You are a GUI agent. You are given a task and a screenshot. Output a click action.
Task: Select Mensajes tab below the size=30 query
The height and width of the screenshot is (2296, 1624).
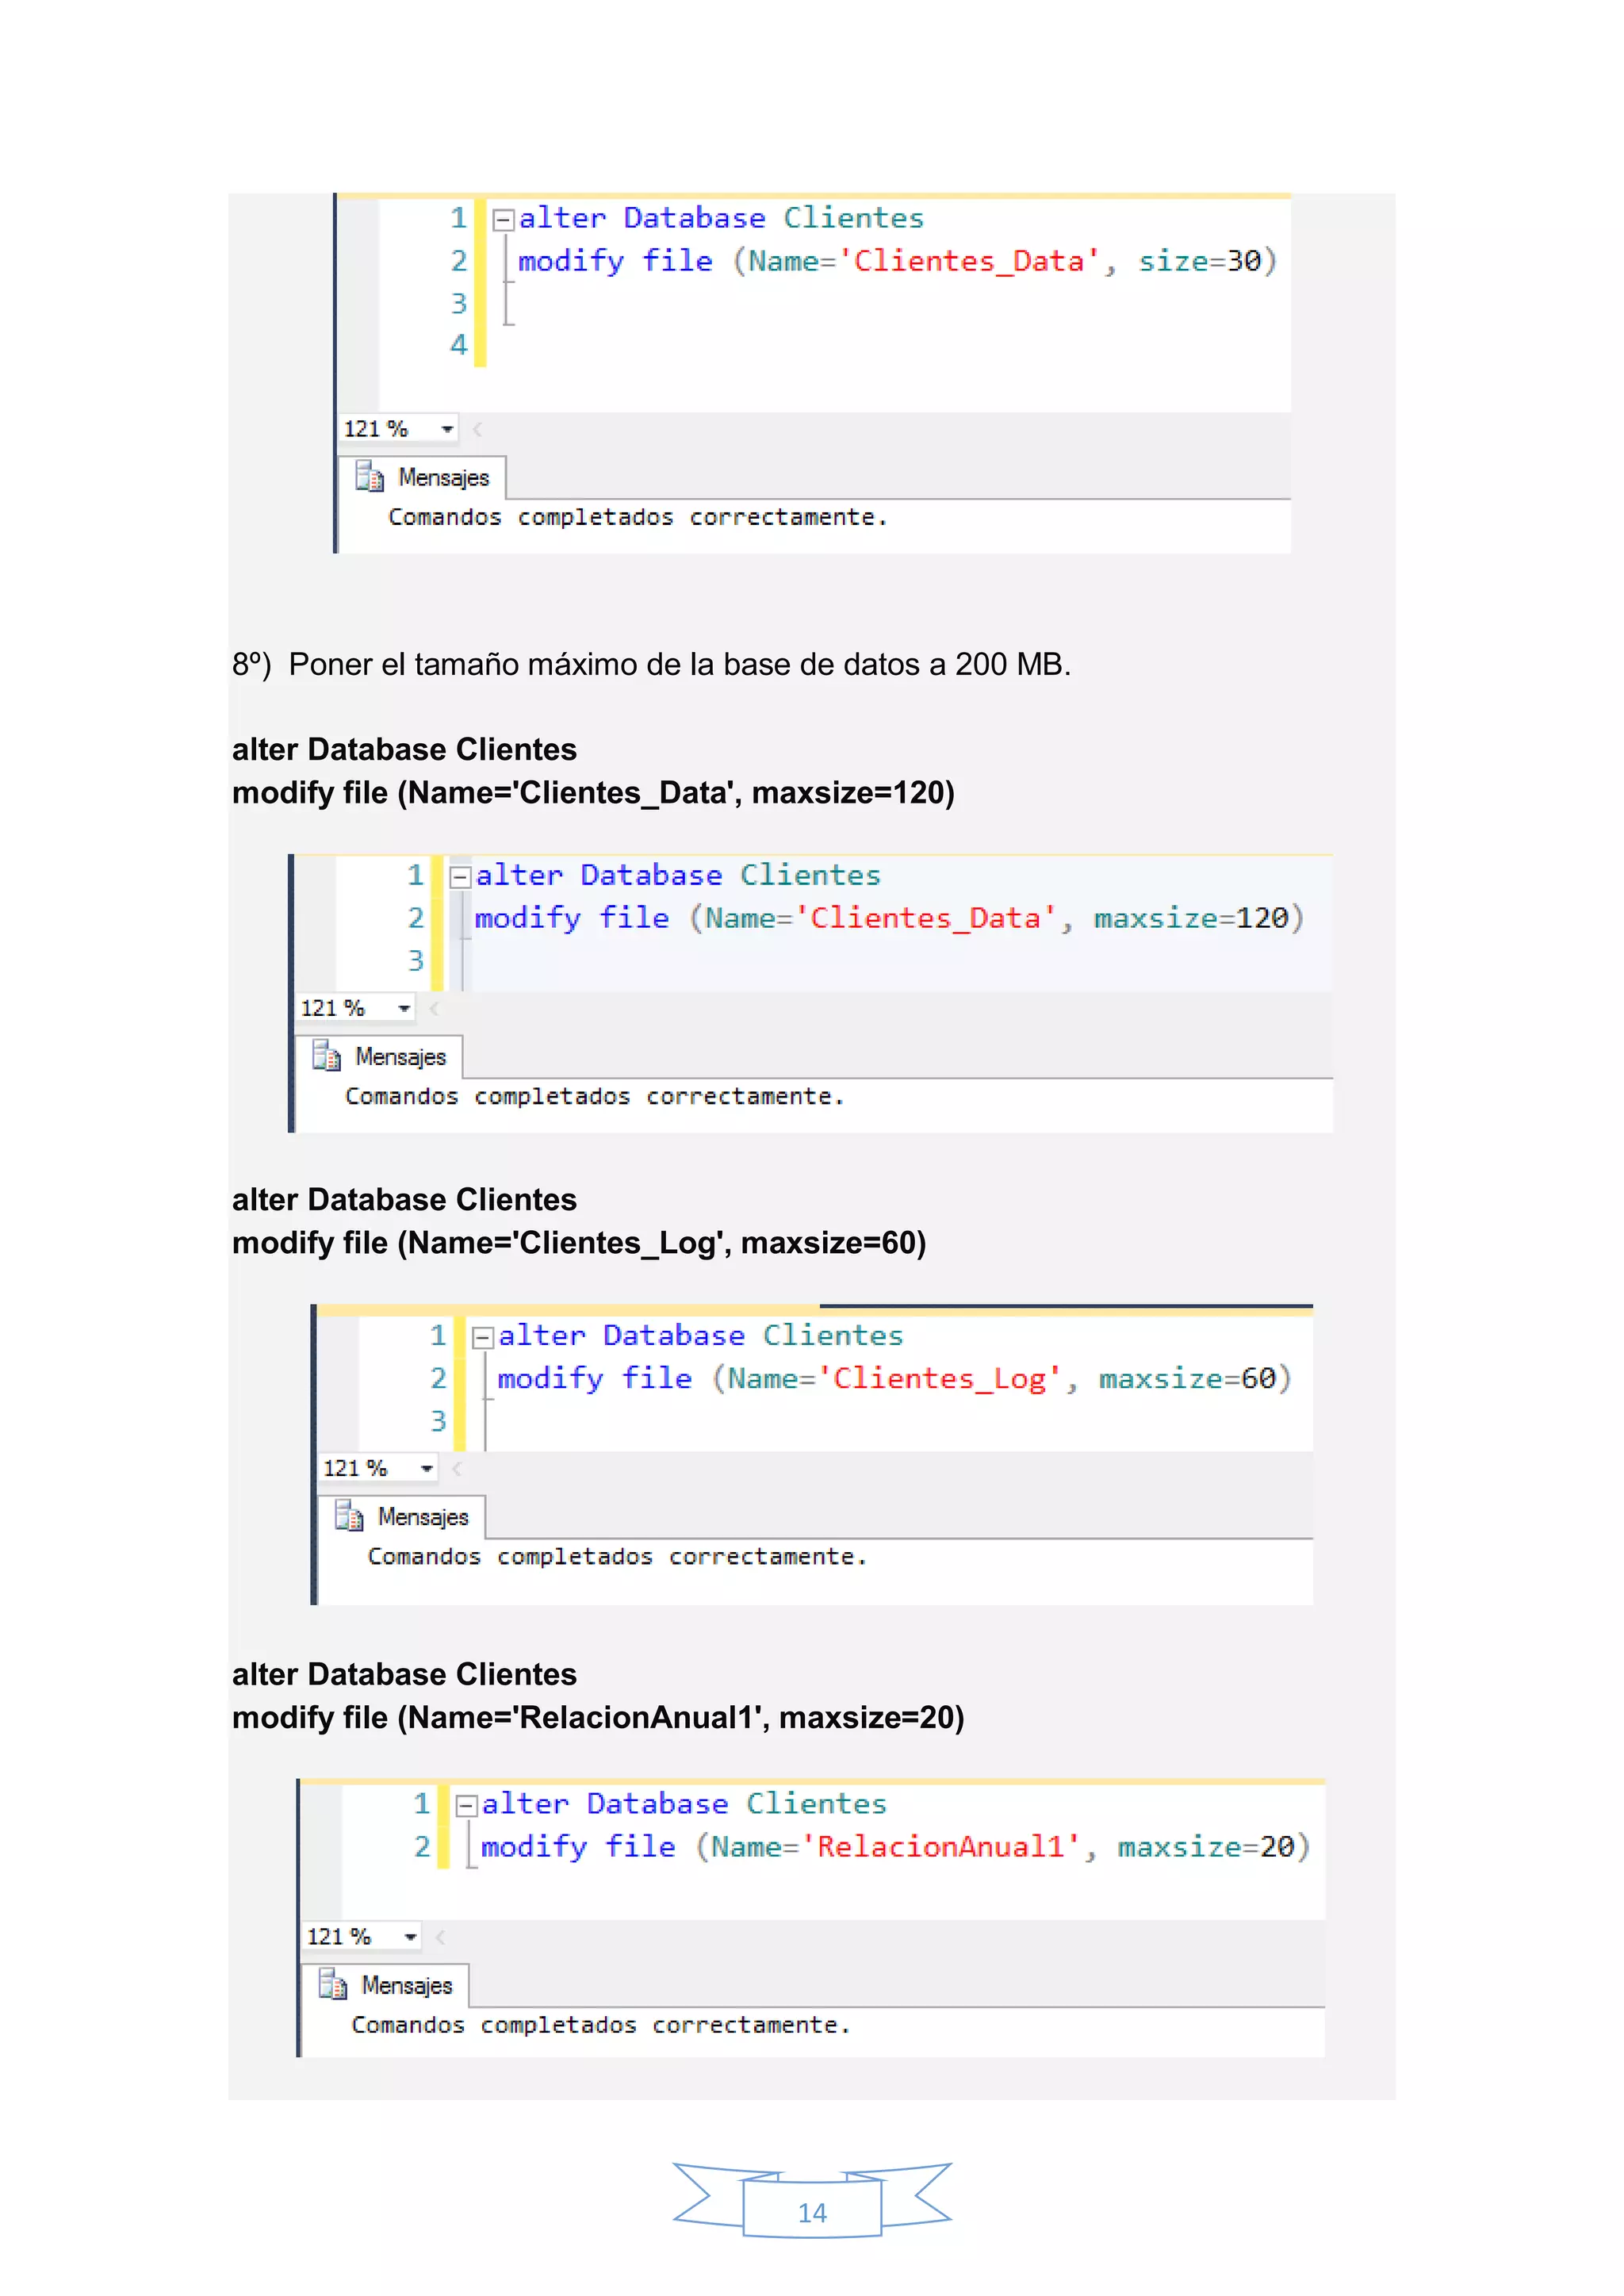click(423, 478)
